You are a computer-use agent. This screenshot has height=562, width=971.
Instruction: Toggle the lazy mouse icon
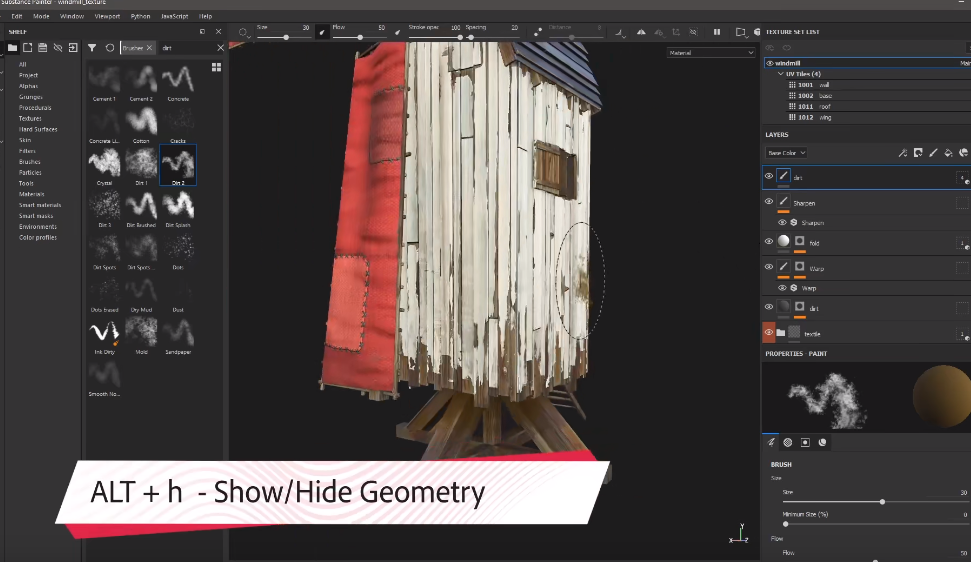pyautogui.click(x=538, y=32)
